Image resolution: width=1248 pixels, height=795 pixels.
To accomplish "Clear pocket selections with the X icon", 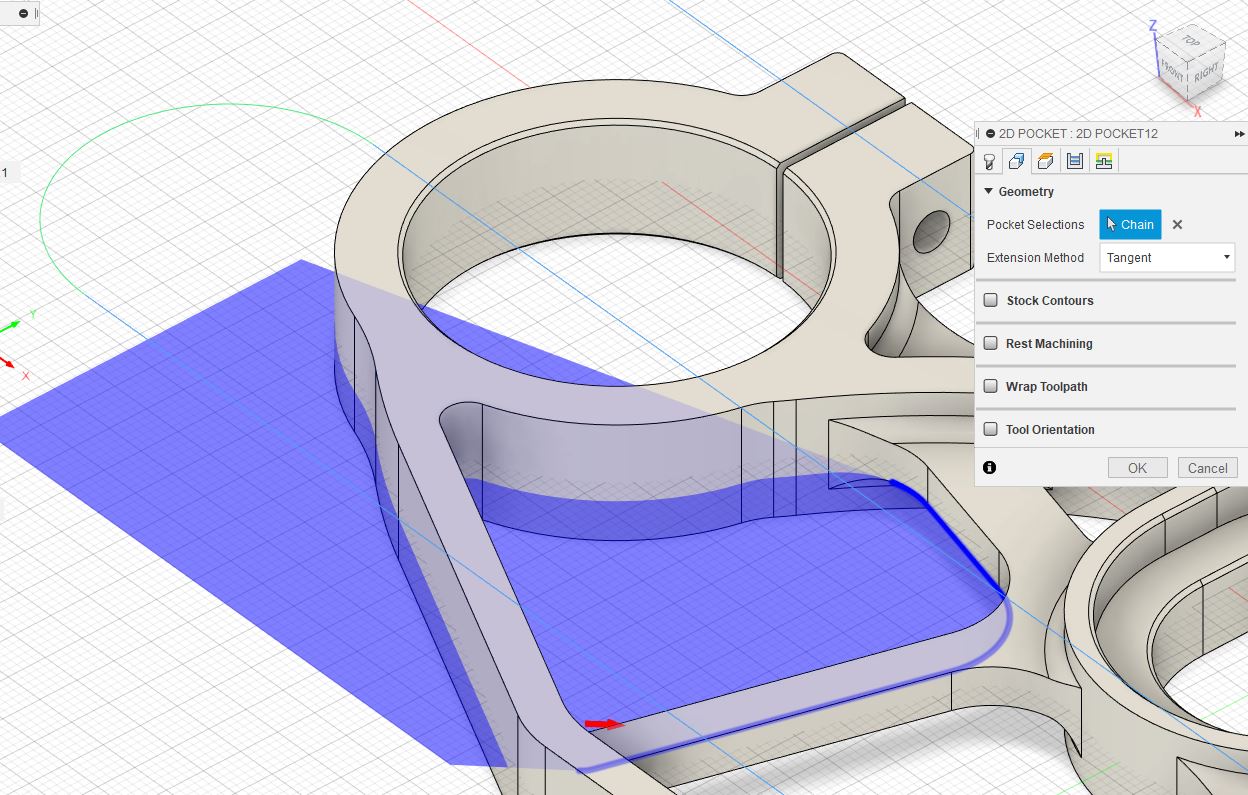I will (x=1177, y=224).
